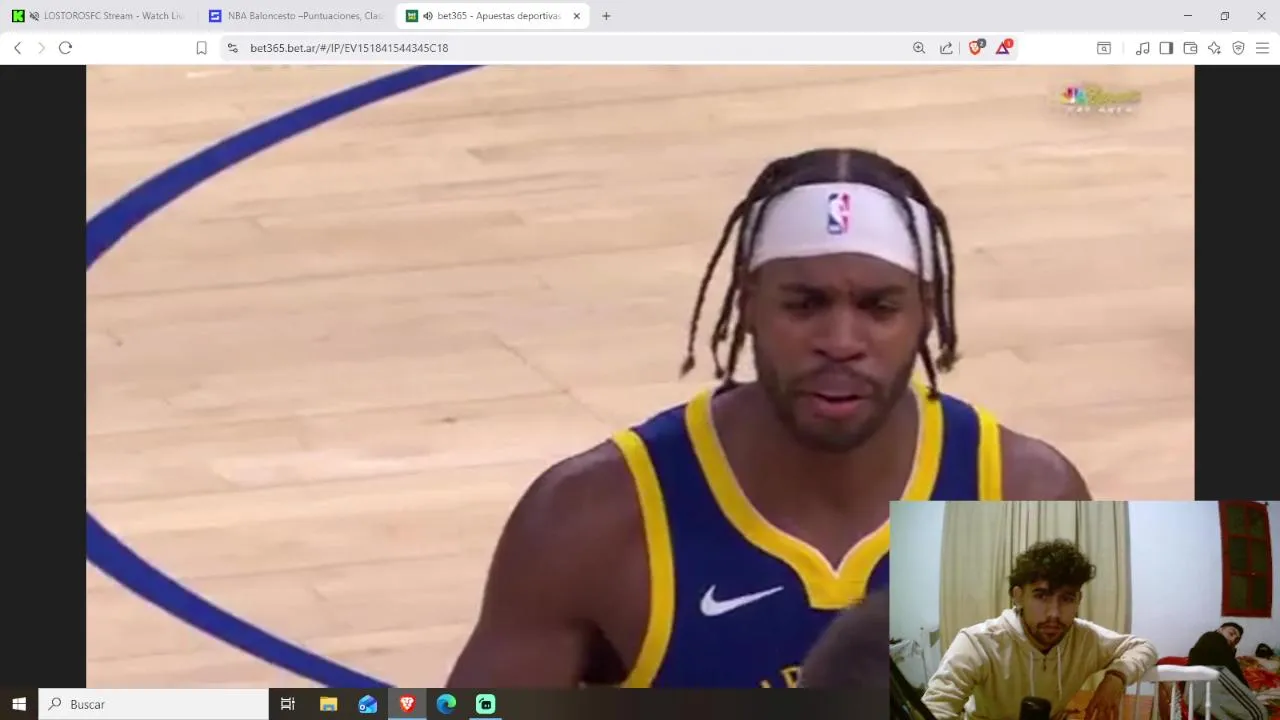Image resolution: width=1280 pixels, height=720 pixels.
Task: Select the bet365 Apuestas deportivas tab
Action: tap(493, 16)
